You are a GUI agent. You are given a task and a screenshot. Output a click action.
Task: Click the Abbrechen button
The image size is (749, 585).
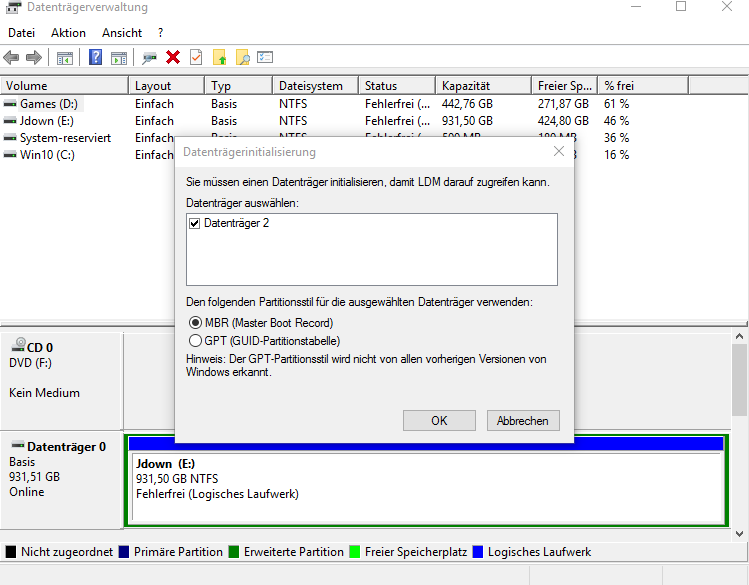point(523,421)
